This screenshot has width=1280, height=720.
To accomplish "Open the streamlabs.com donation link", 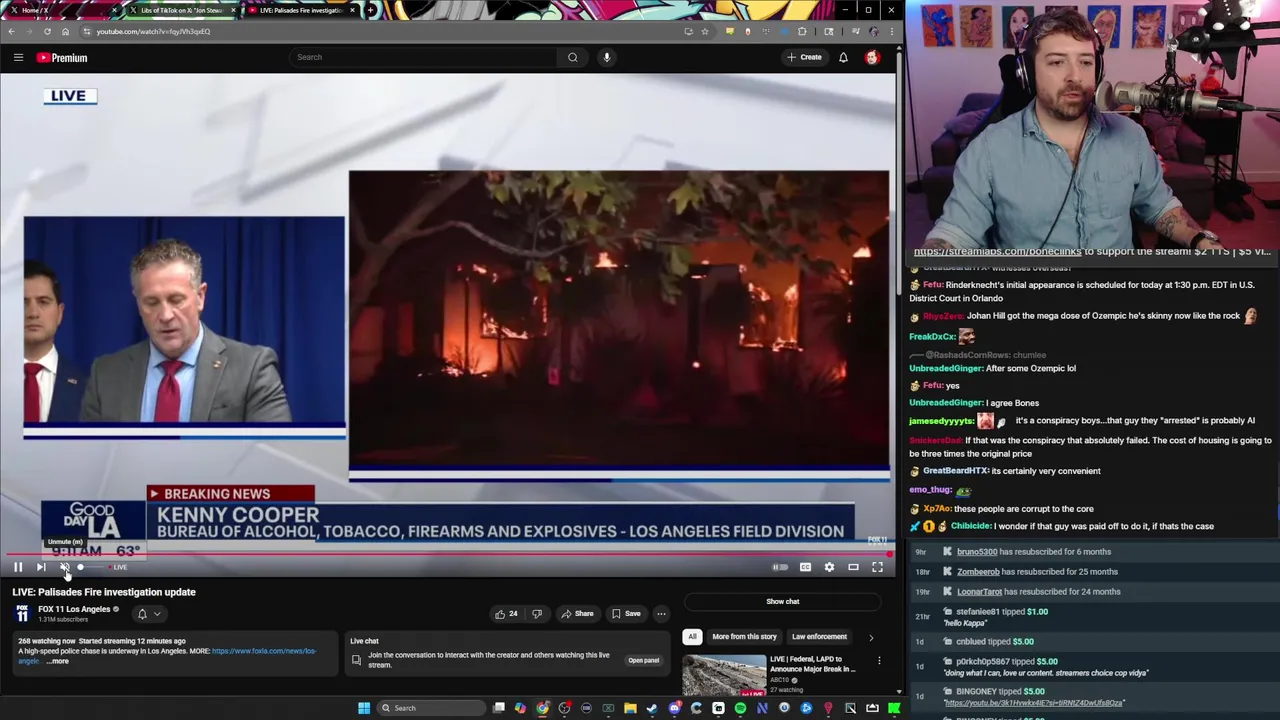I will 997,252.
